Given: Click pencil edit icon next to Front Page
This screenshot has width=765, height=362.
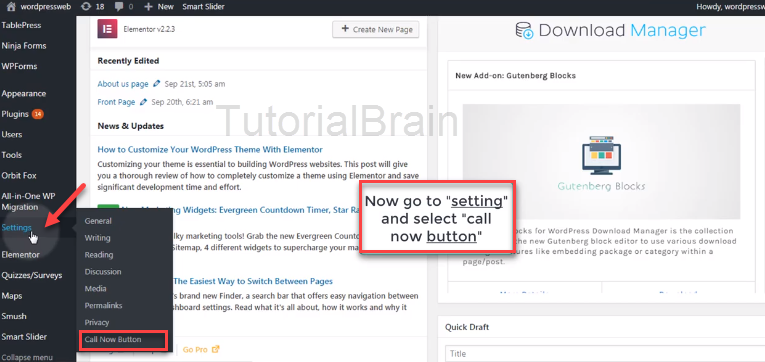Looking at the screenshot, I should point(143,102).
